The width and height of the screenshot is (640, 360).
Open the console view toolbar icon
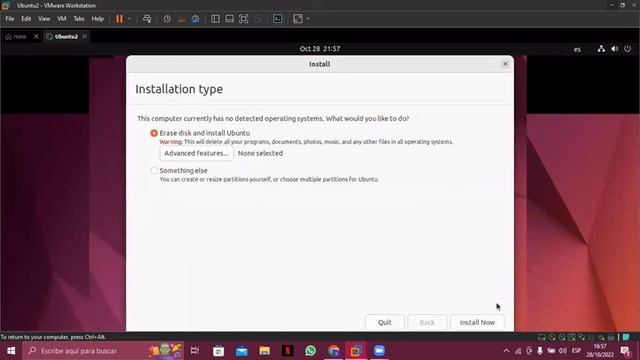pyautogui.click(x=278, y=19)
